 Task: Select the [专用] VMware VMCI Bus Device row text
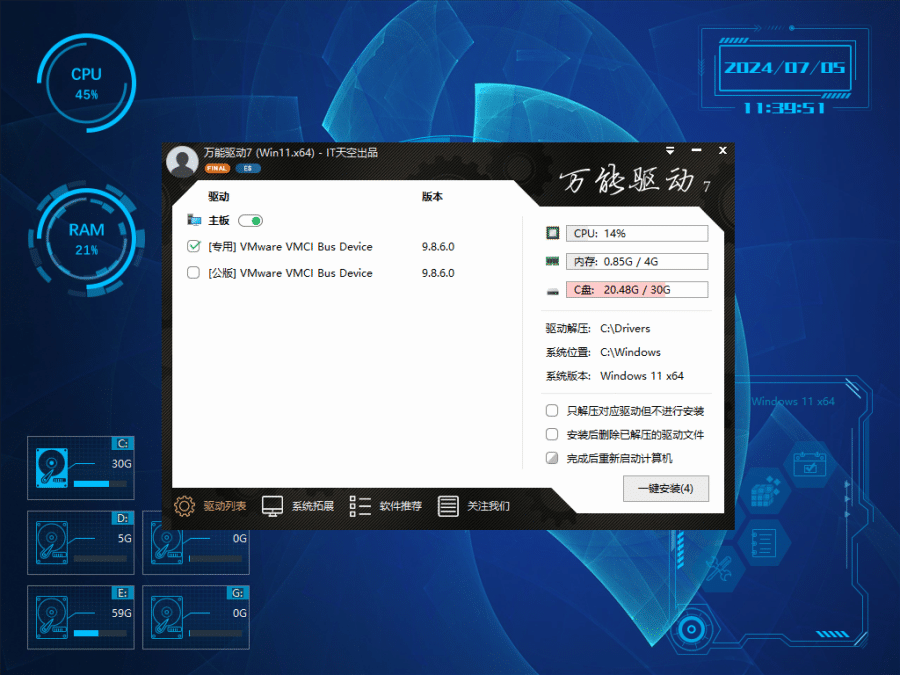(290, 247)
